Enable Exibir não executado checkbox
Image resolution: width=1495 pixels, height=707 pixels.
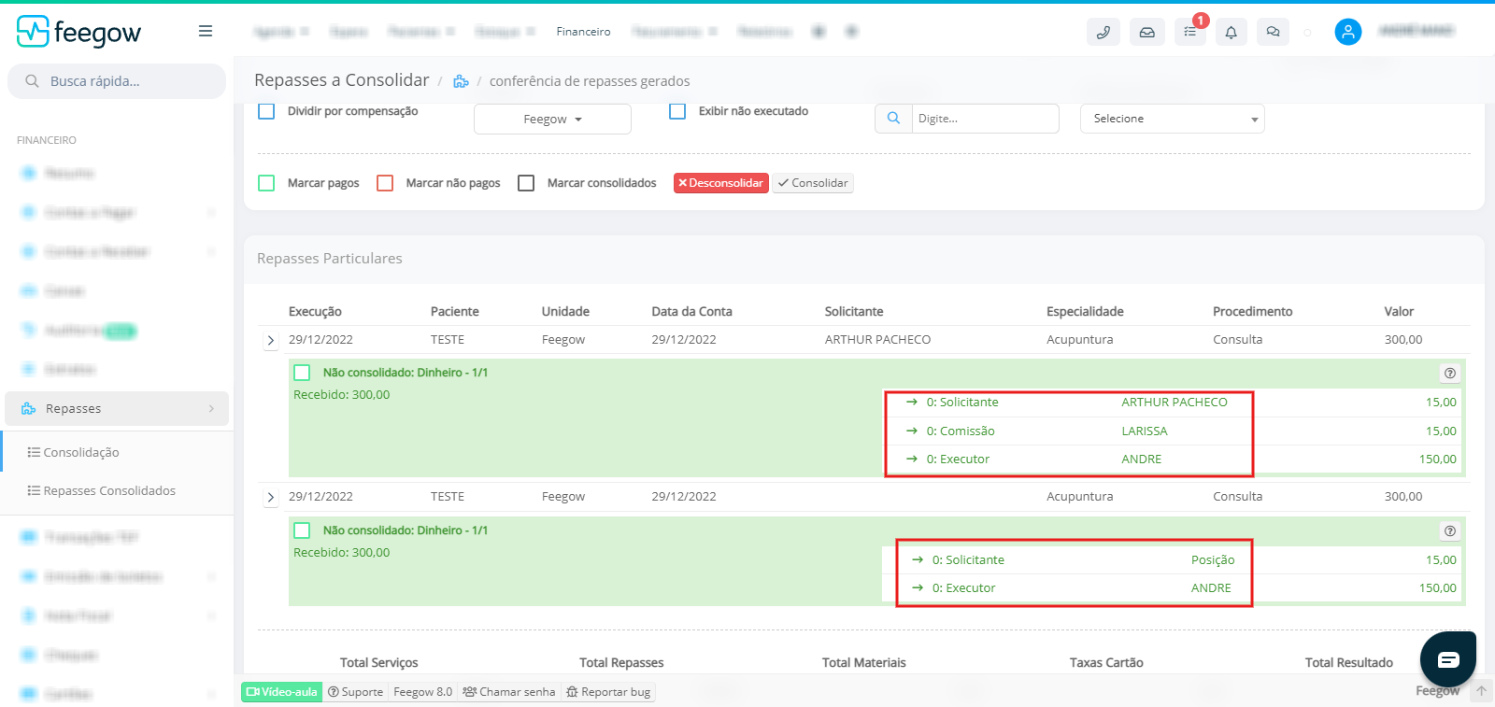(677, 111)
